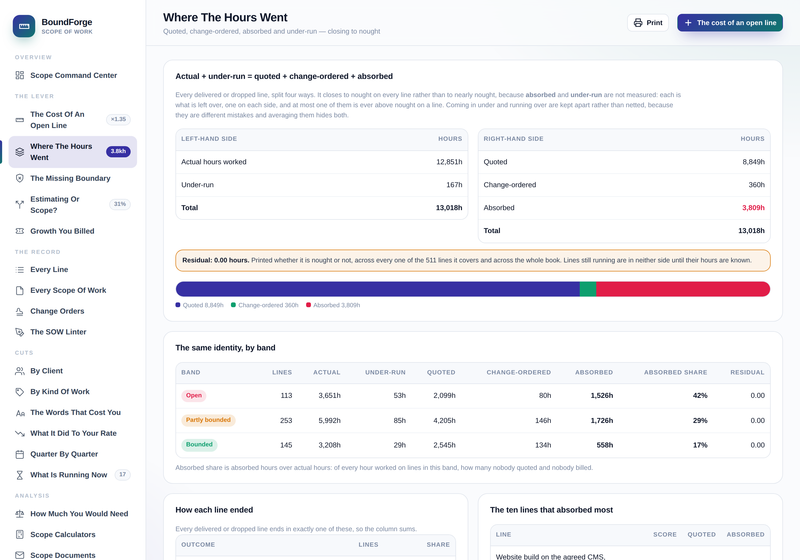Viewport: 800px width, 560px height.
Task: Click the printer icon in Print button
Action: click(638, 22)
